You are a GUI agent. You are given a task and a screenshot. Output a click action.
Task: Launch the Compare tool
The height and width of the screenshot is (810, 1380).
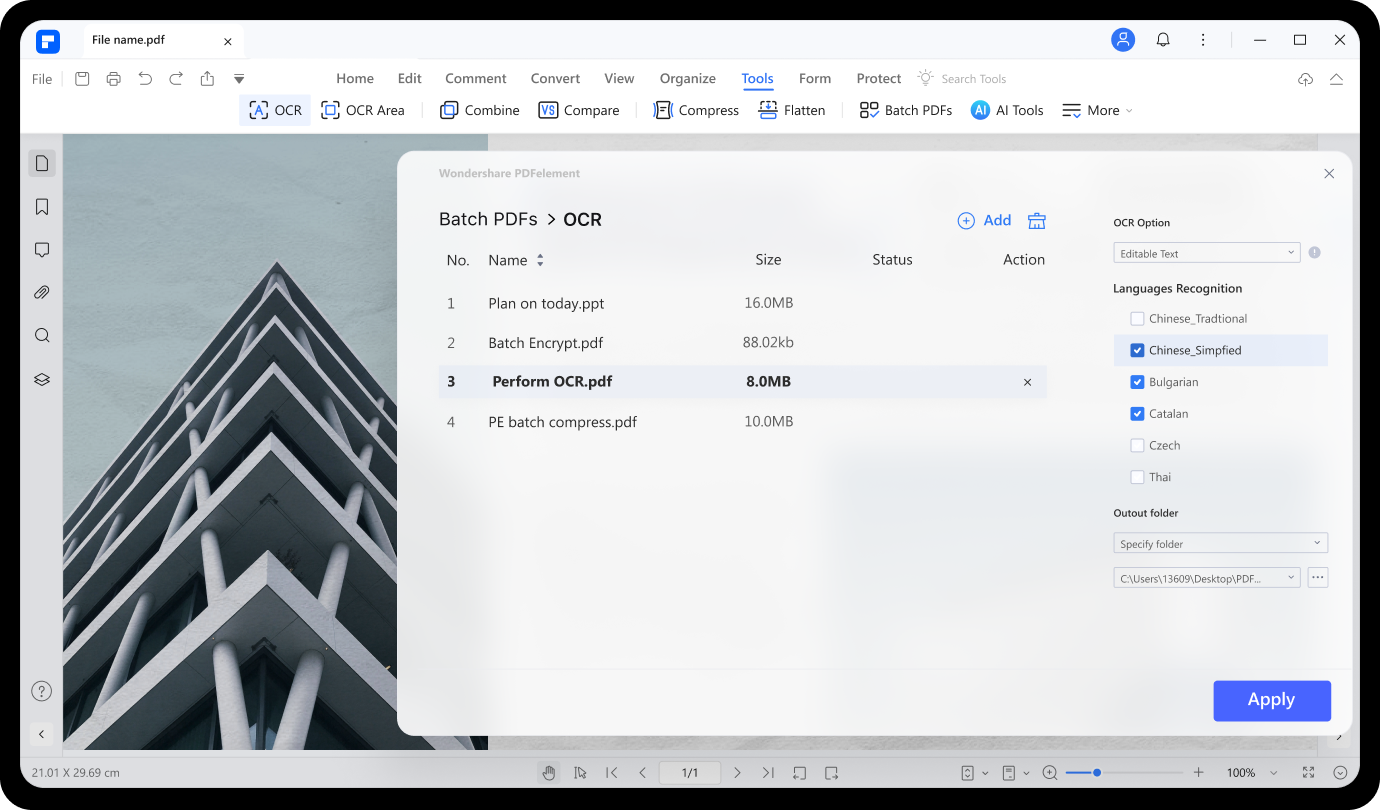(x=578, y=110)
